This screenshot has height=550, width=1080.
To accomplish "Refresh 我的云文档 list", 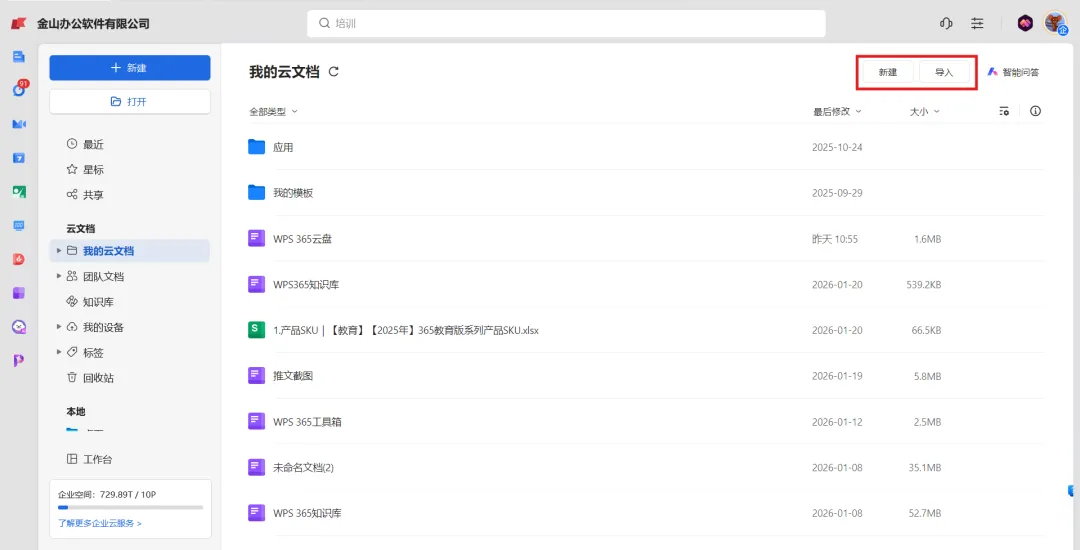I will pos(334,72).
